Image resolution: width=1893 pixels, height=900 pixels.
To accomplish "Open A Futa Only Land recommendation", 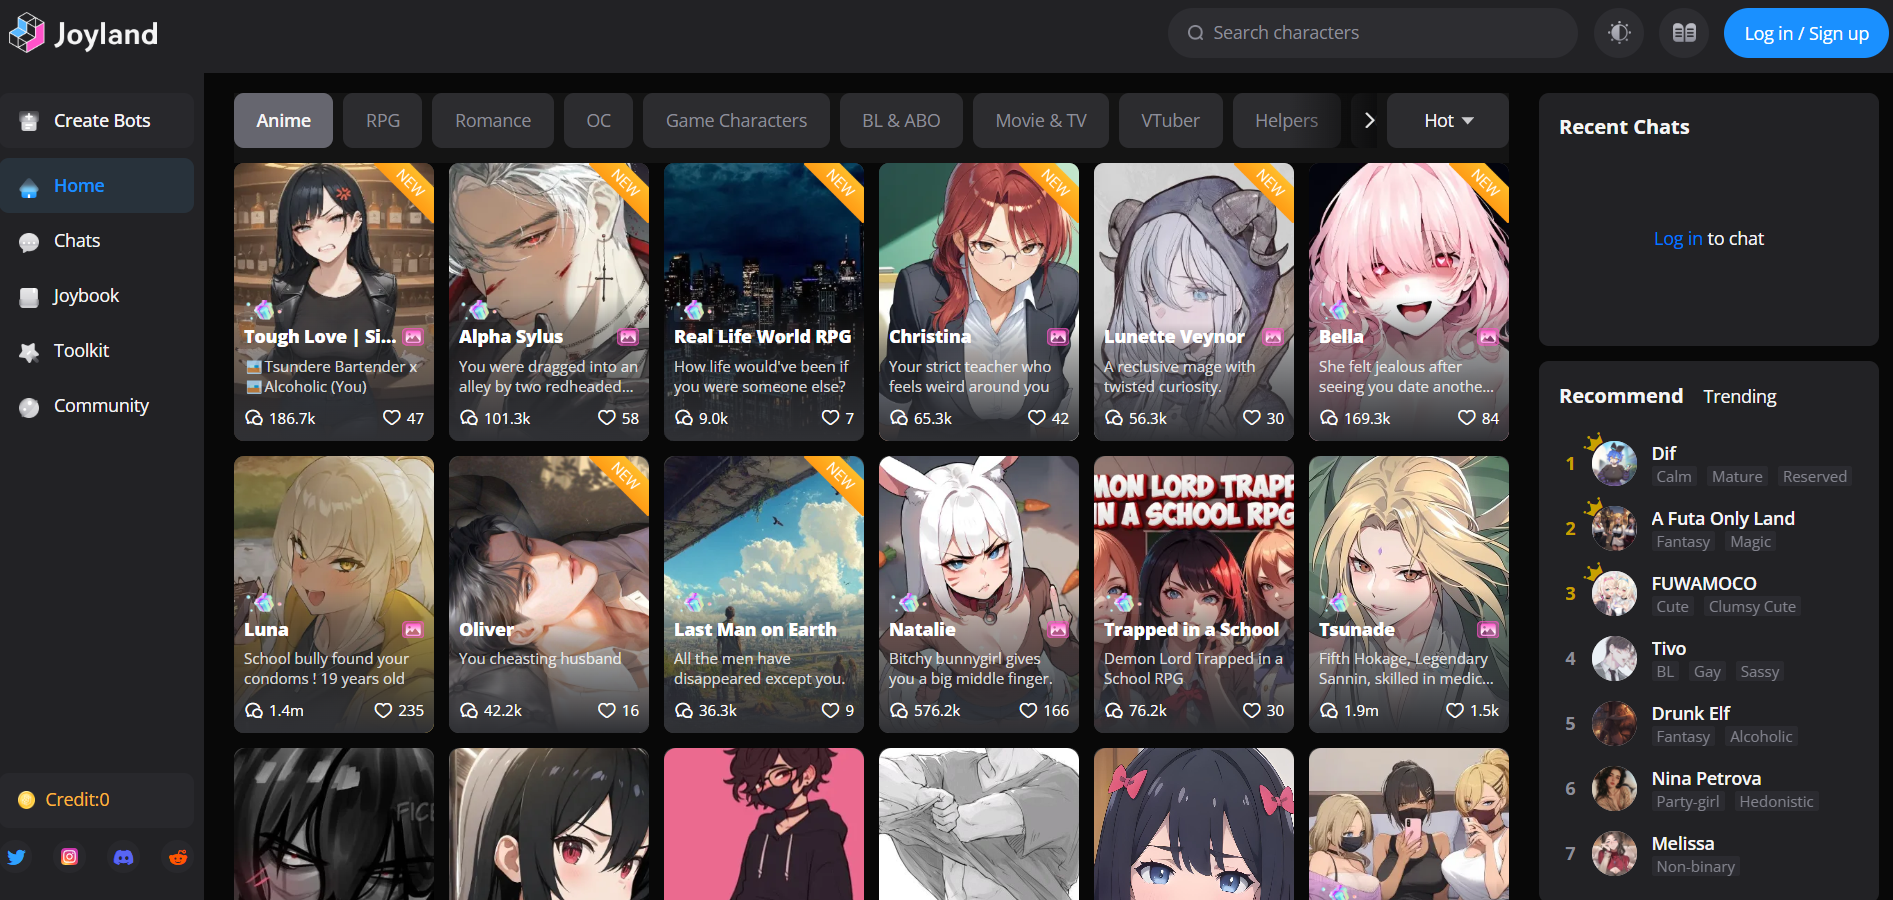I will 1709,529.
